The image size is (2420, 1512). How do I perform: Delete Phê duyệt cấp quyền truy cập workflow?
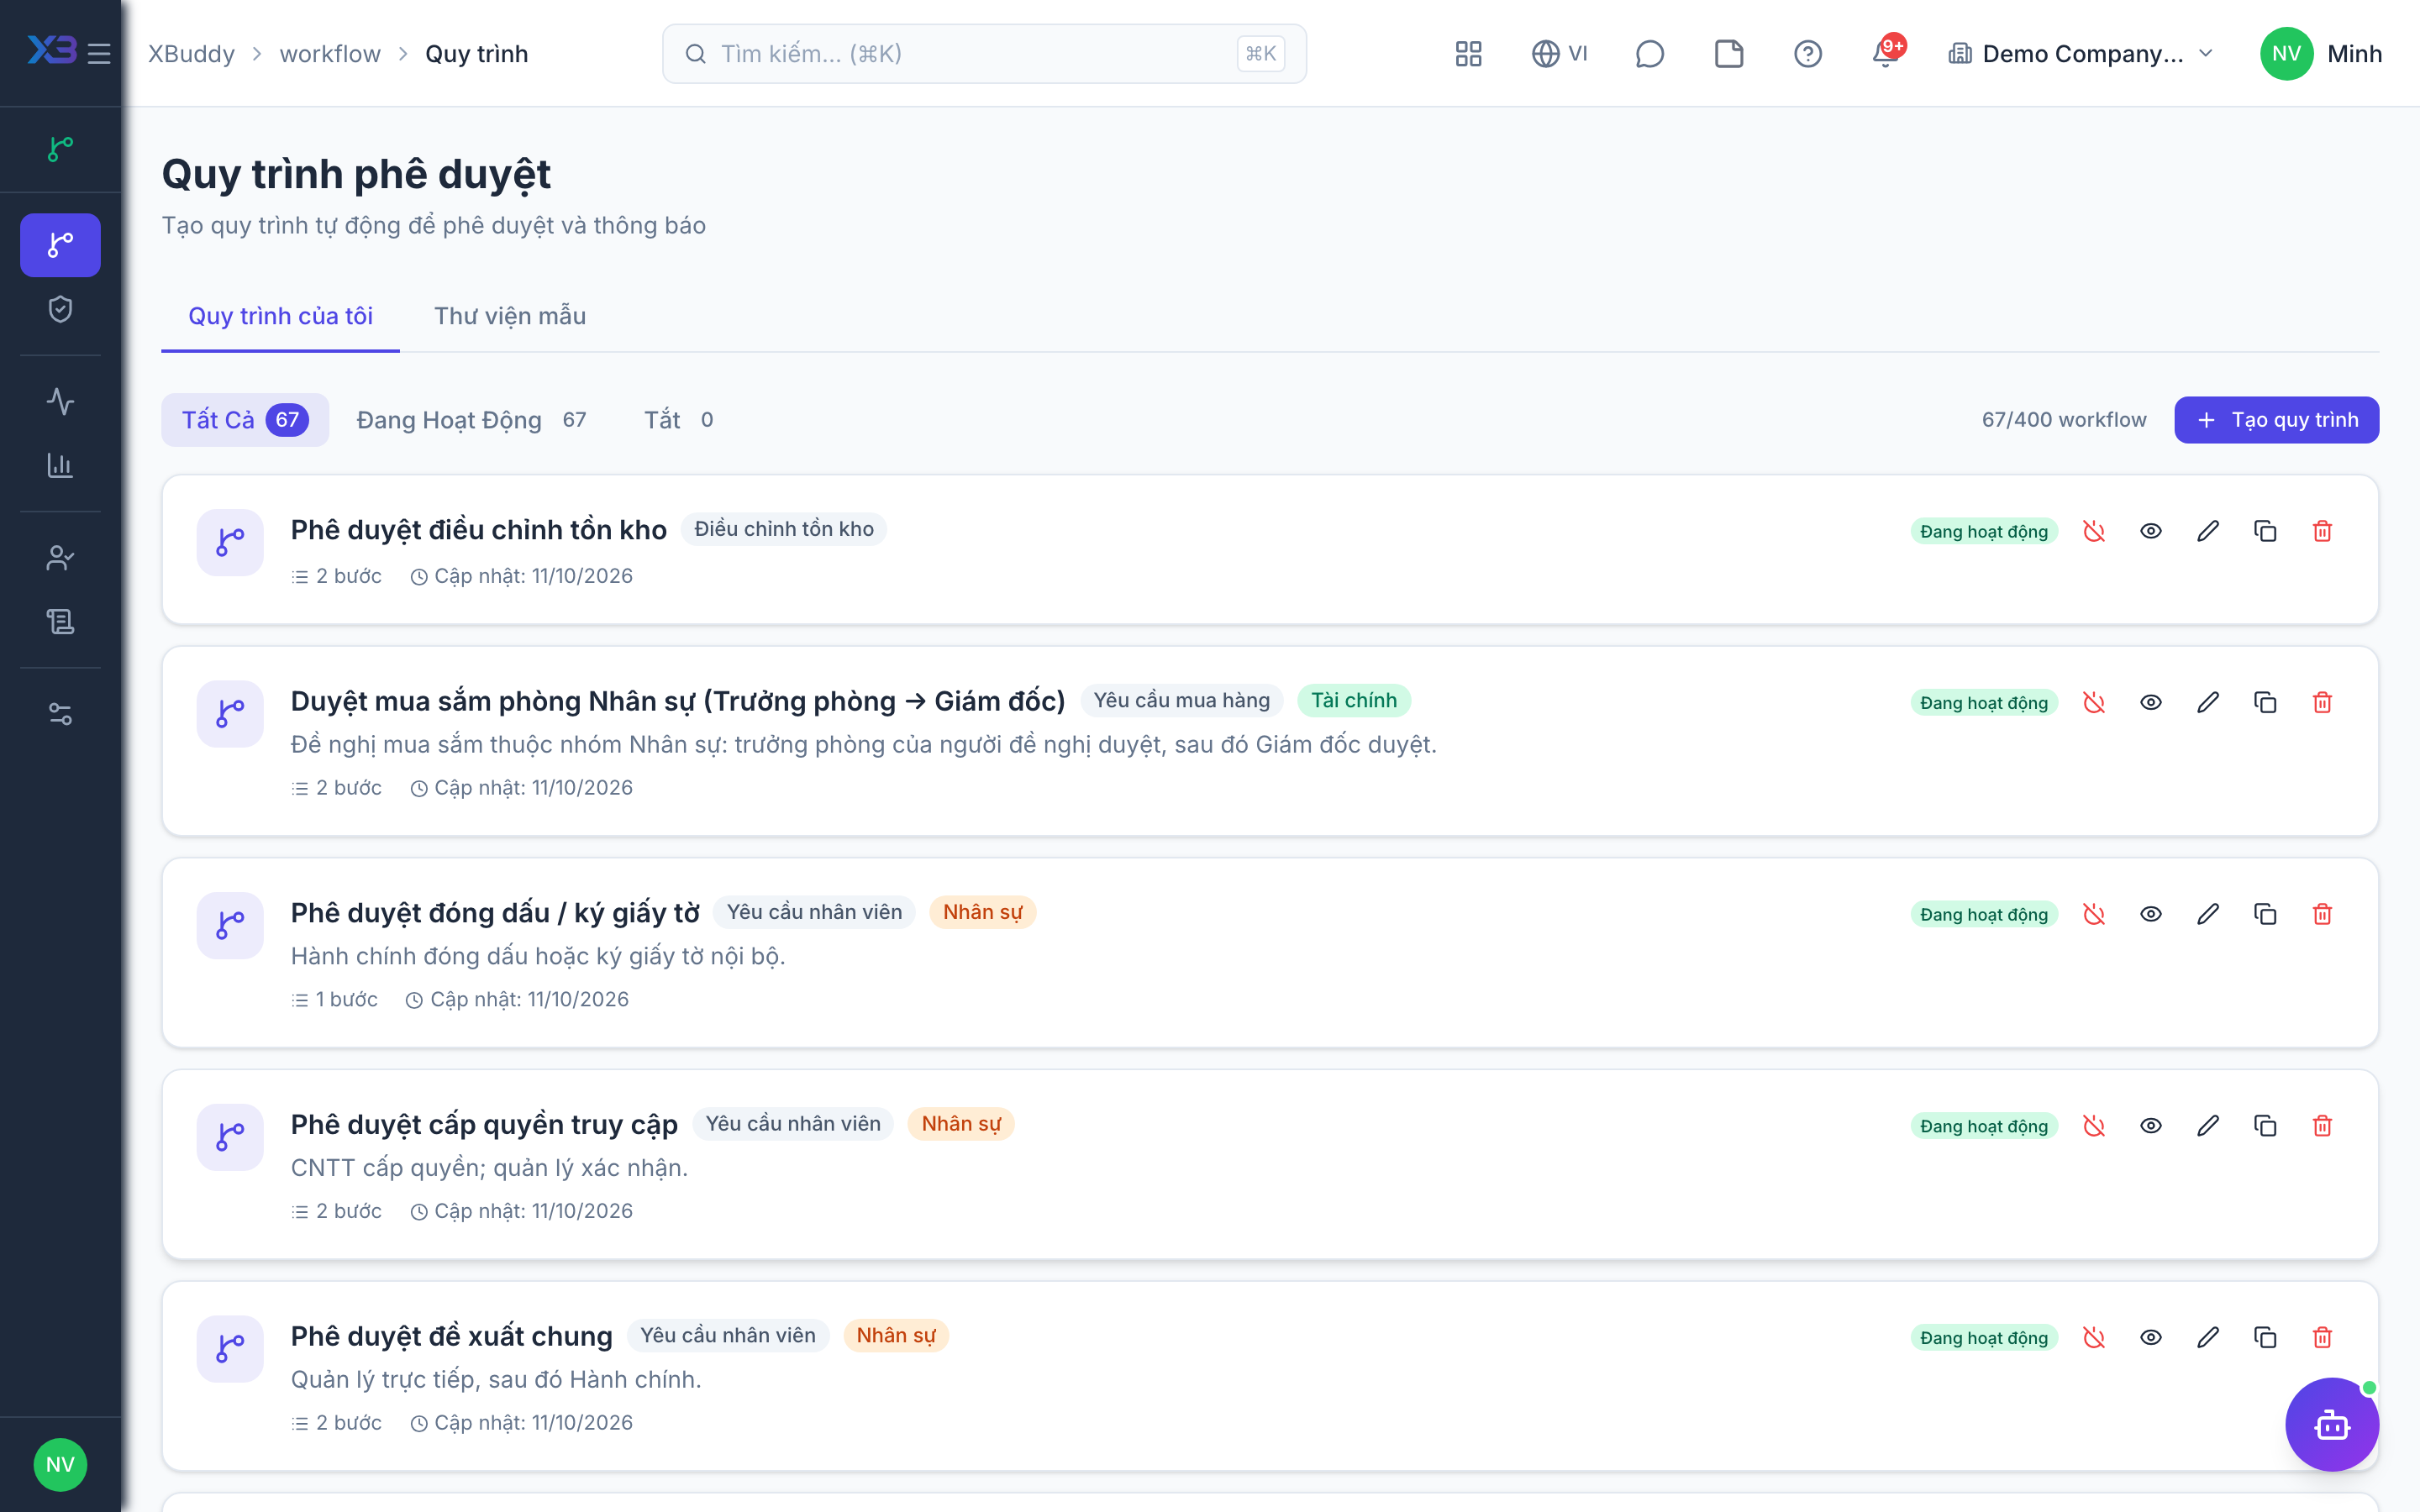pos(2322,1126)
